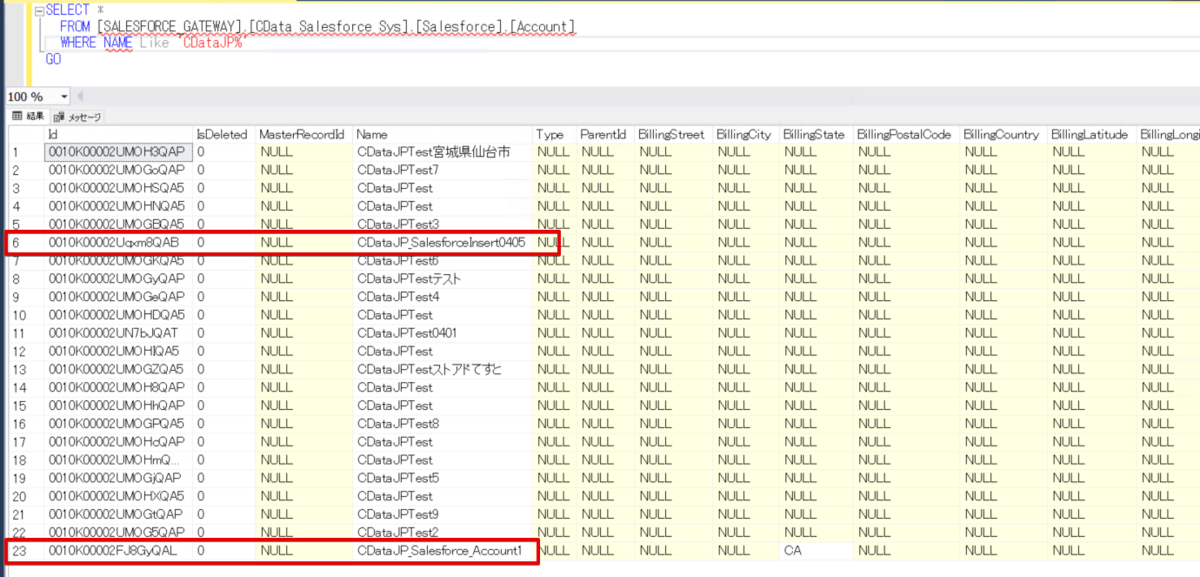Image resolution: width=1200 pixels, height=577 pixels.
Task: Click the BillingPostalCode column header
Action: 906,134
